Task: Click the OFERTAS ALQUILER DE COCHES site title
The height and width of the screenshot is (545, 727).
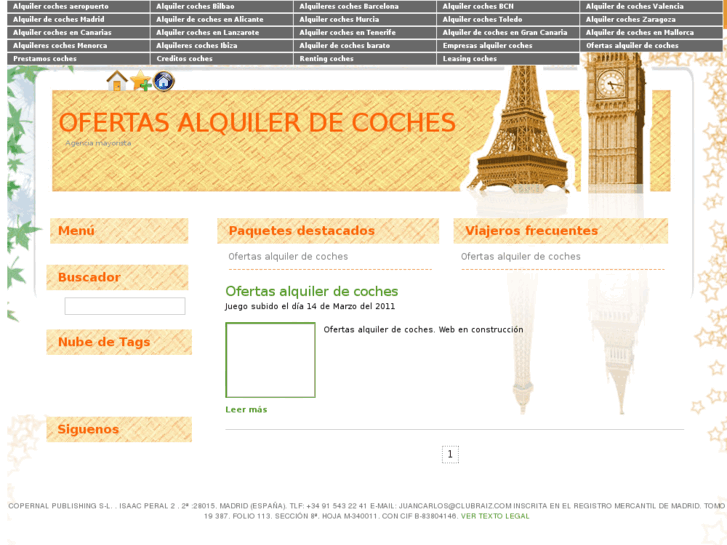Action: click(x=257, y=123)
